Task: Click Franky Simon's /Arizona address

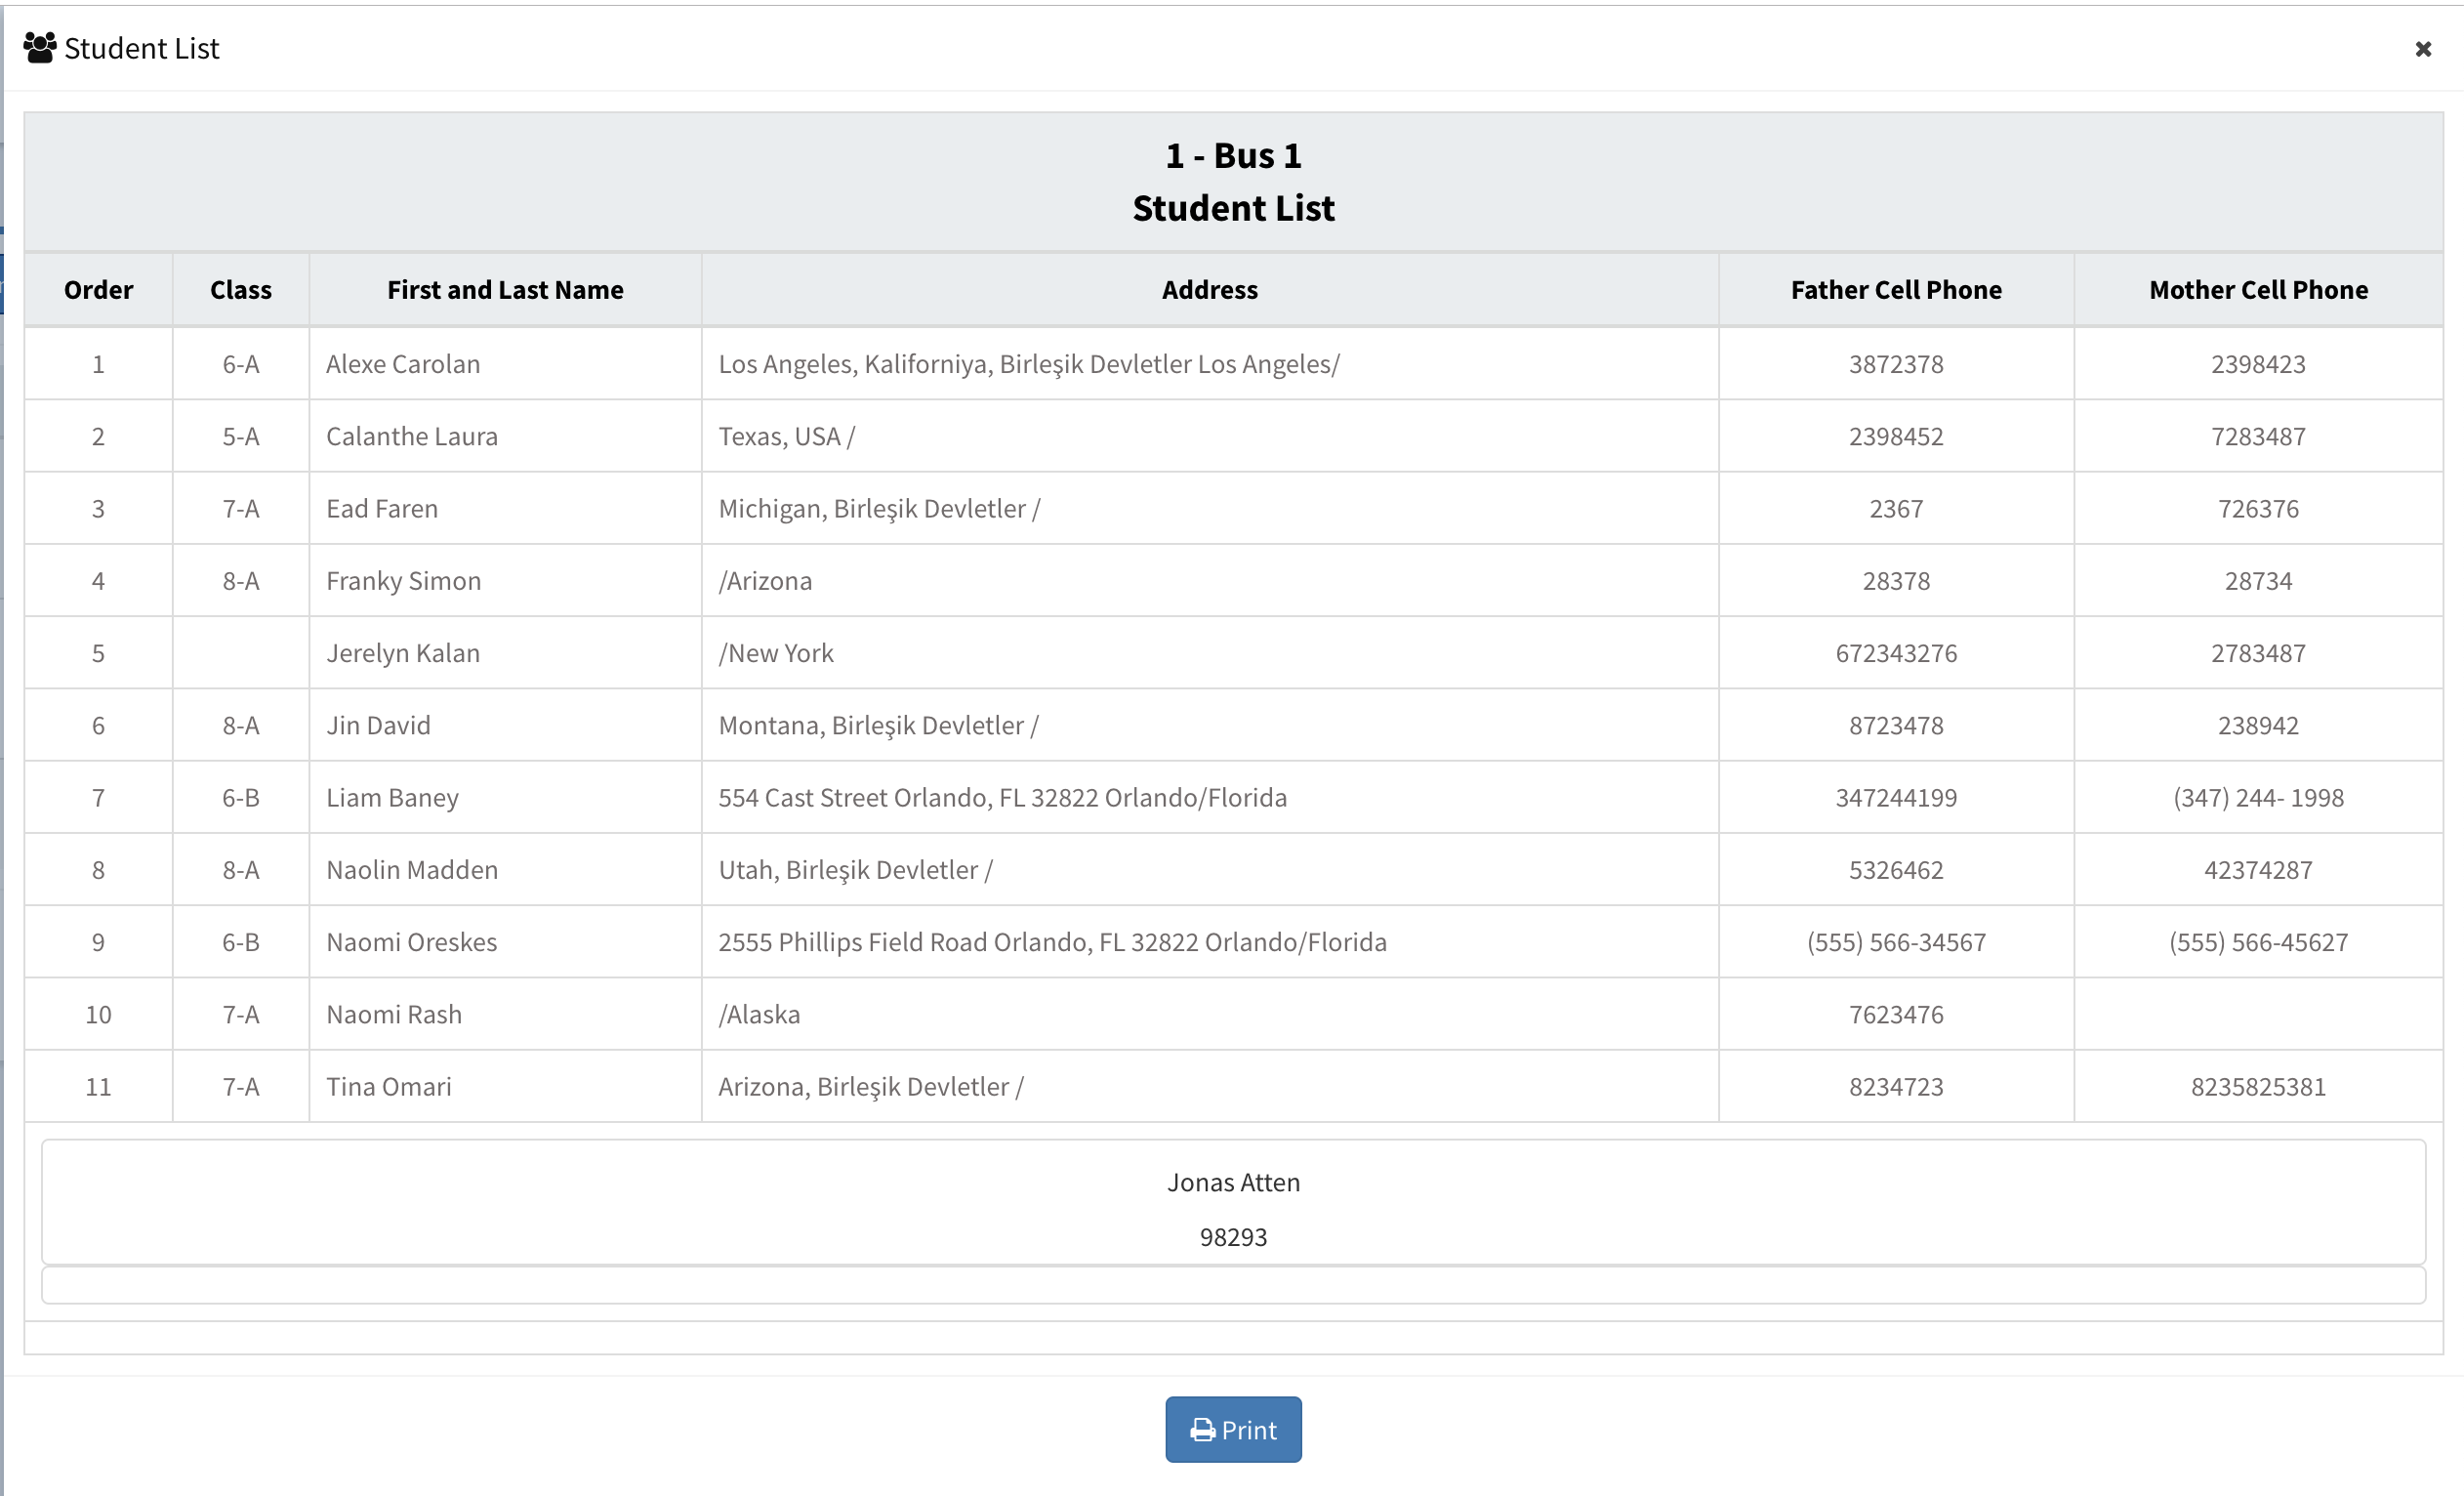Action: (x=765, y=581)
